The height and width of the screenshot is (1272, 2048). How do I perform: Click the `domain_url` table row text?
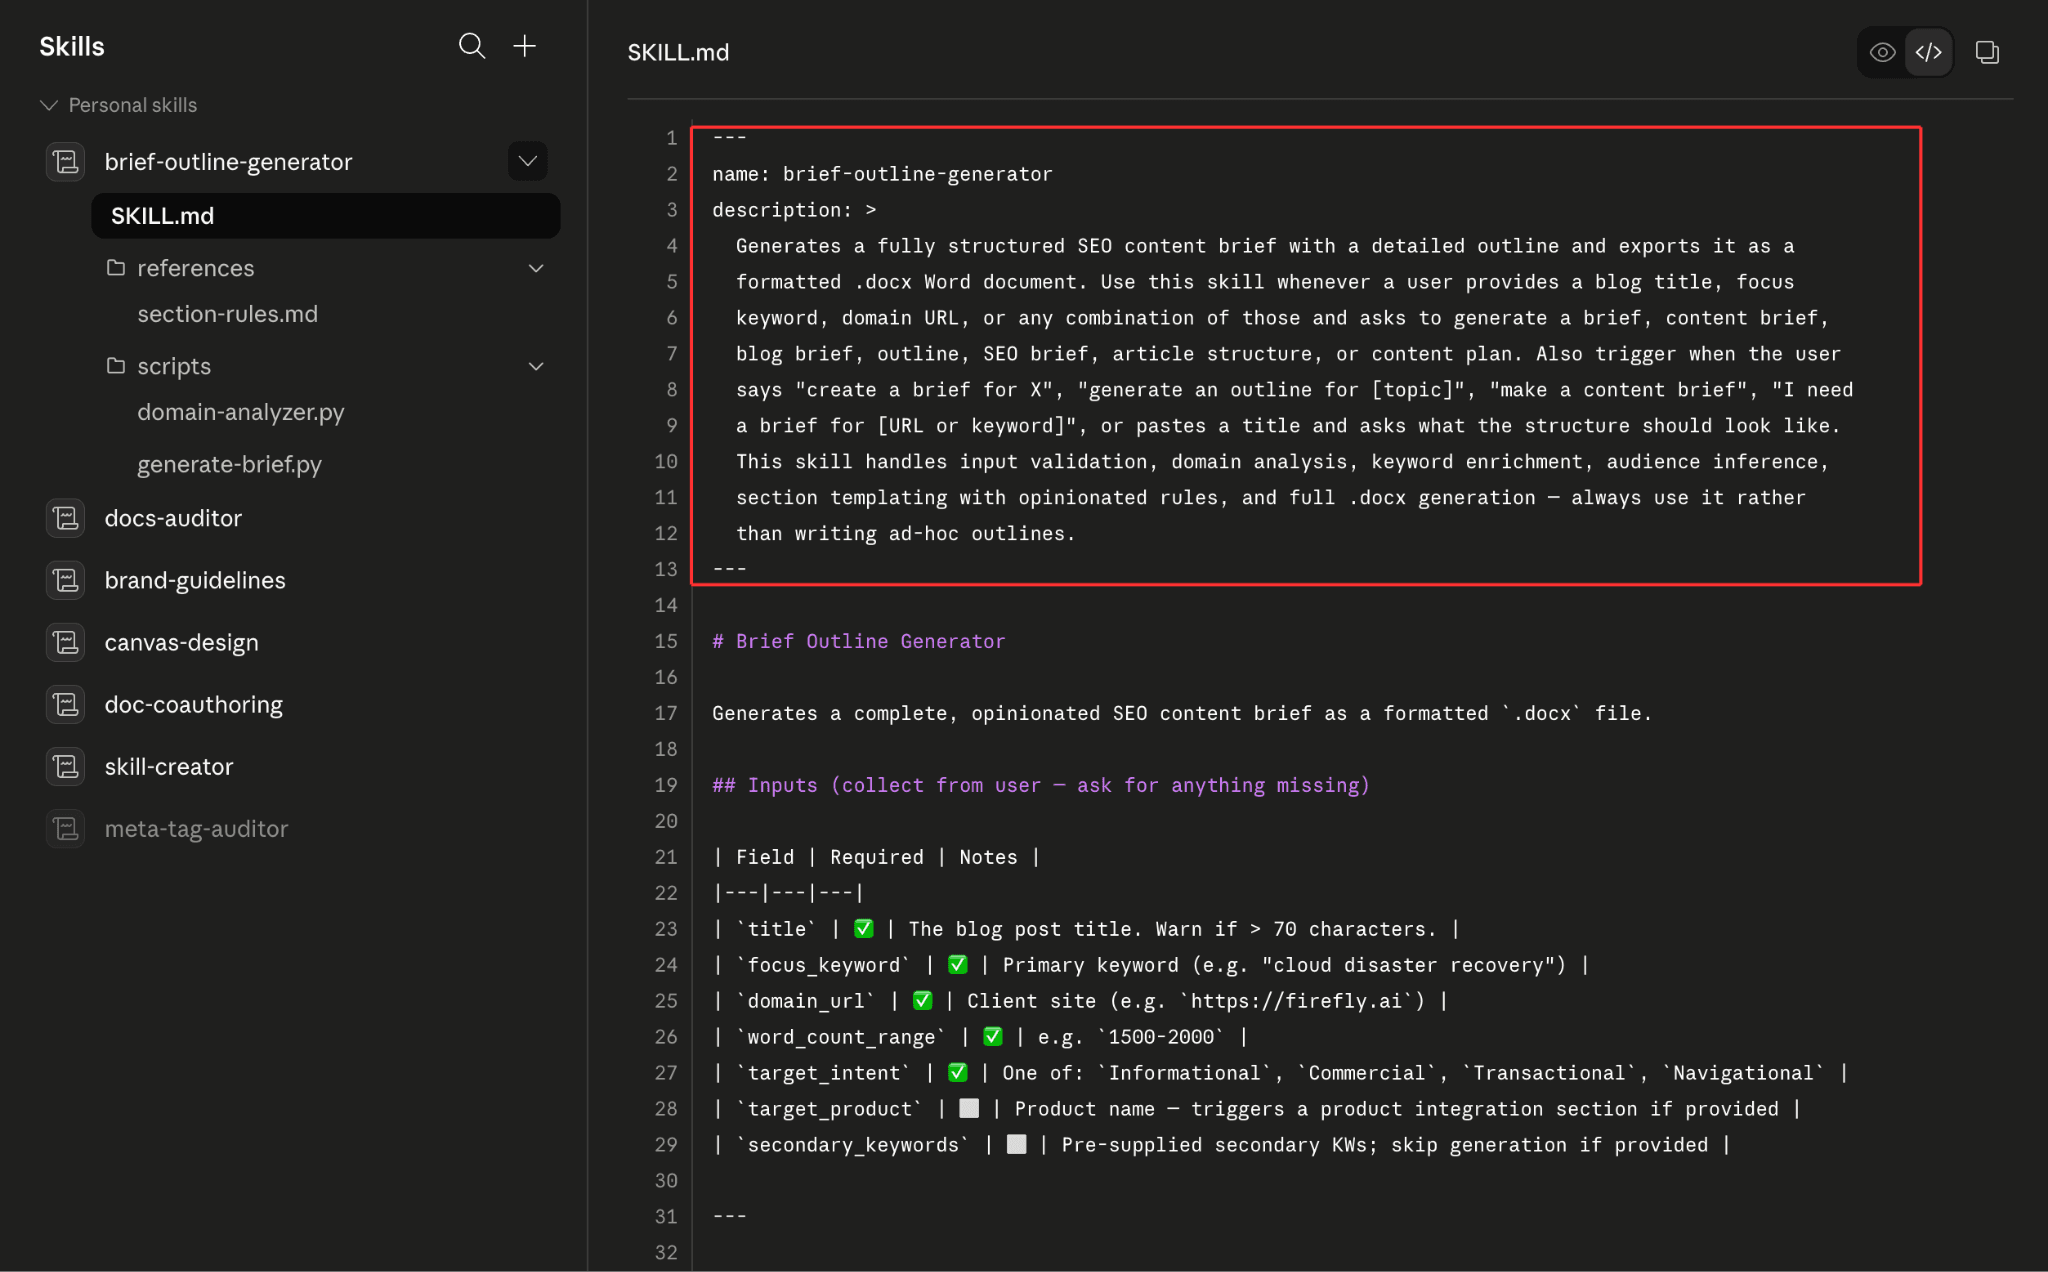(x=1080, y=1001)
